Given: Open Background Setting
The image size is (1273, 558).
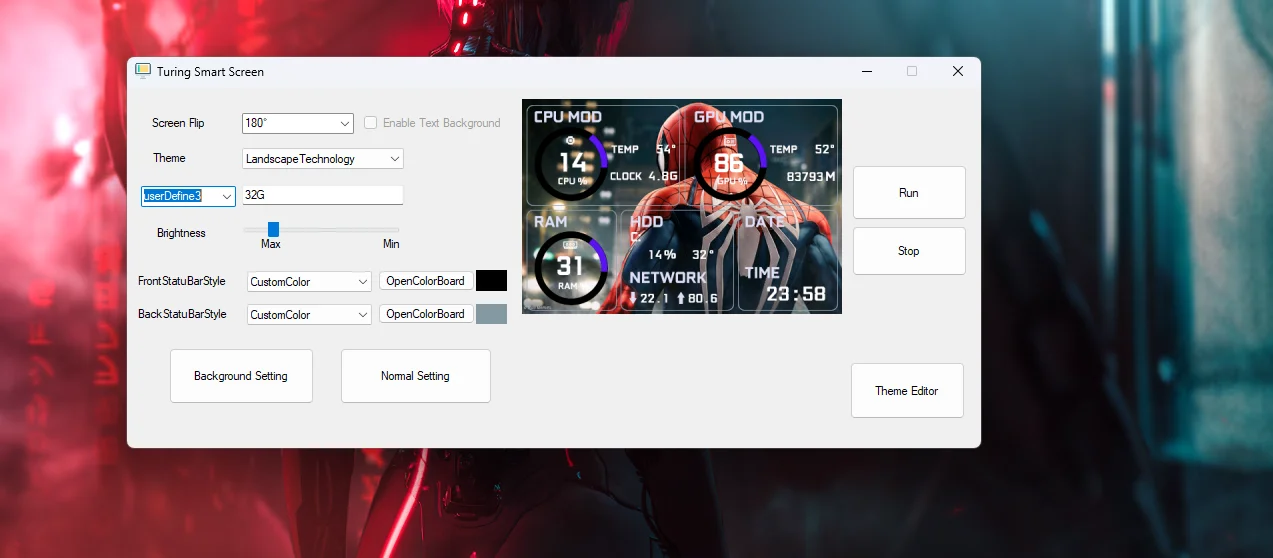Looking at the screenshot, I should (241, 376).
